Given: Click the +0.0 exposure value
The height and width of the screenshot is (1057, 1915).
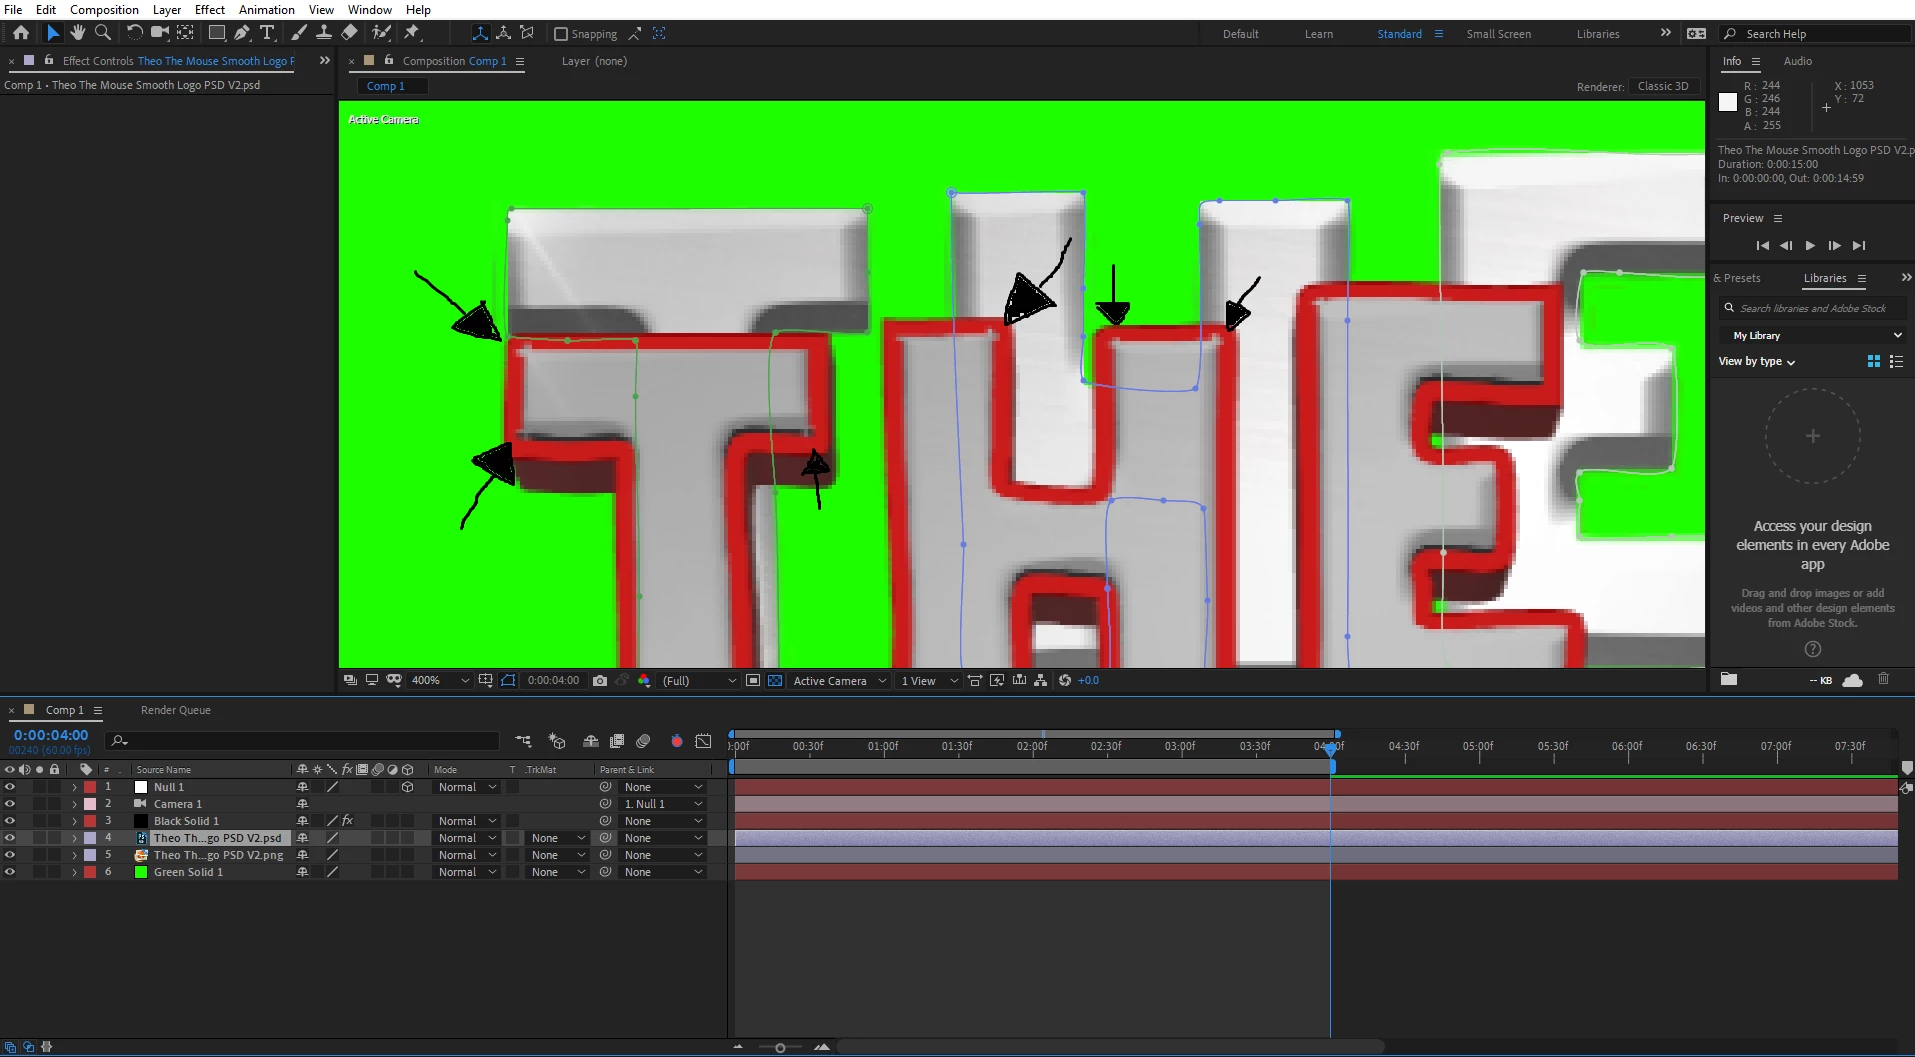Looking at the screenshot, I should [1088, 680].
